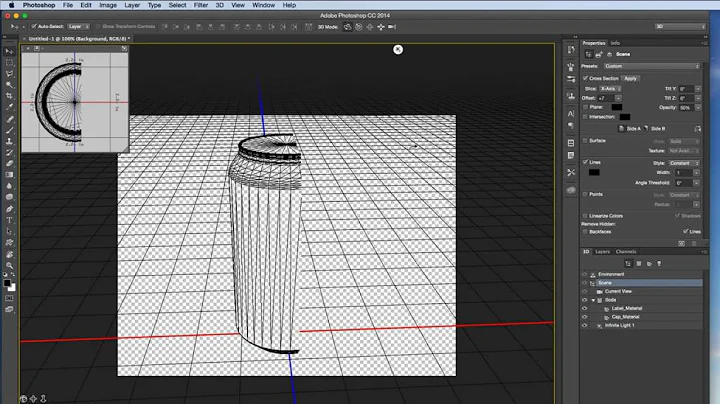Open the Filter menu
The image size is (720, 404).
201,5
